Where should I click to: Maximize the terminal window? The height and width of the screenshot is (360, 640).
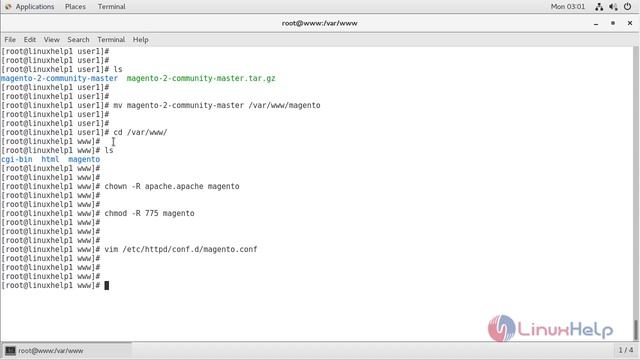(613, 23)
